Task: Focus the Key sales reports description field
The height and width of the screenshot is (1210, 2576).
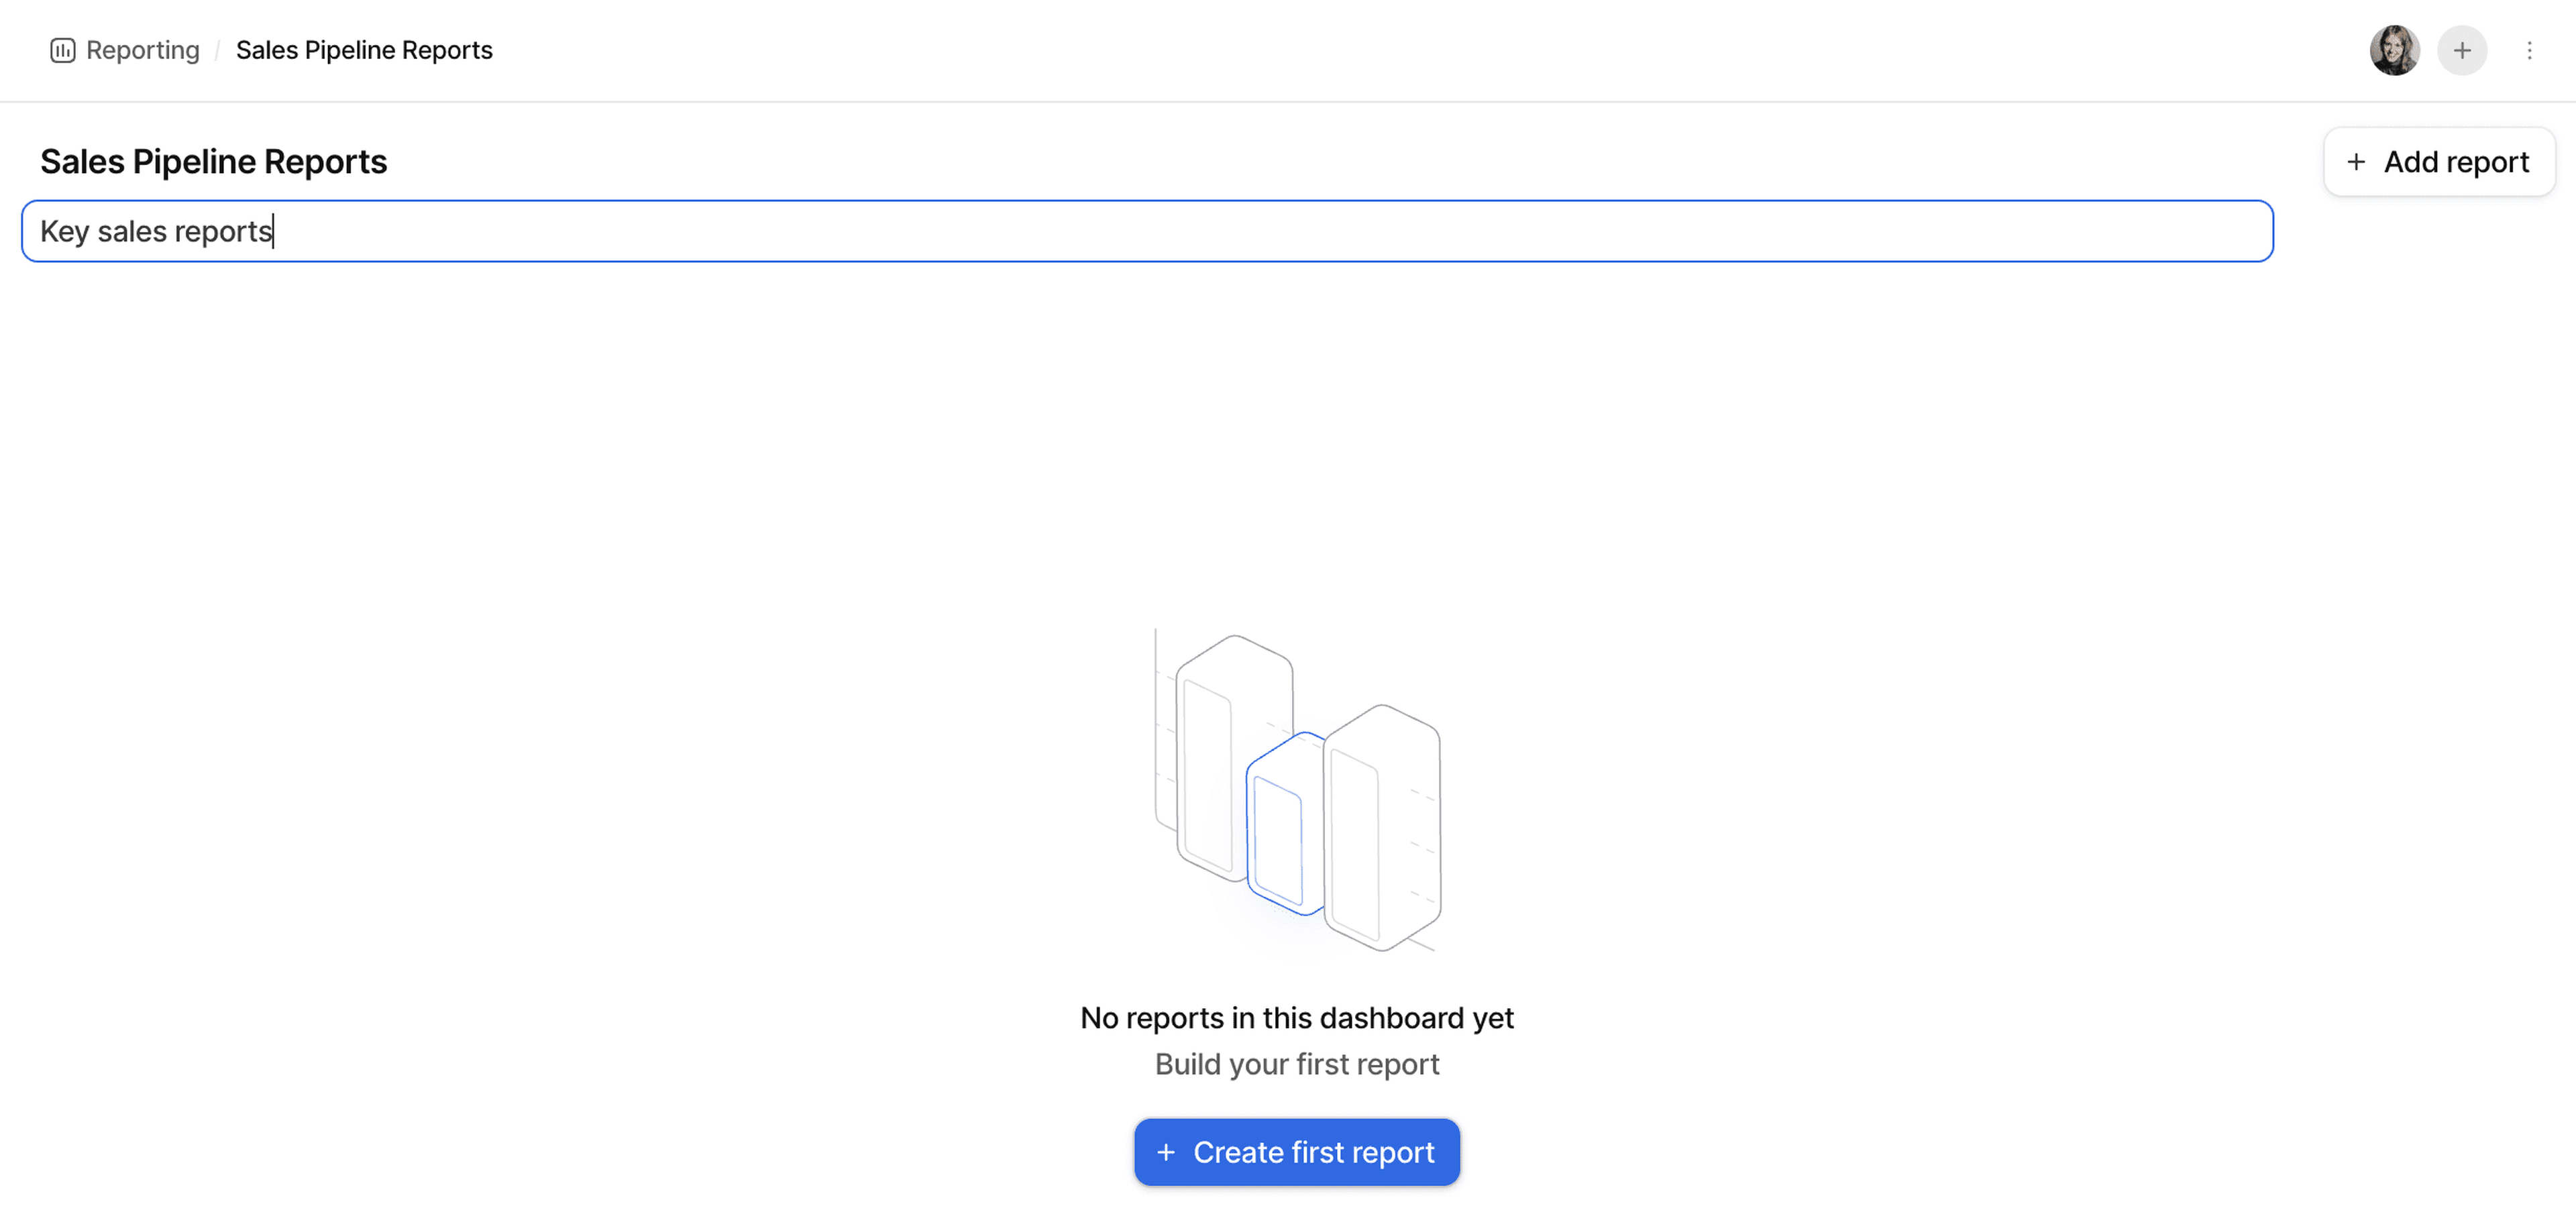Action: pyautogui.click(x=1146, y=231)
